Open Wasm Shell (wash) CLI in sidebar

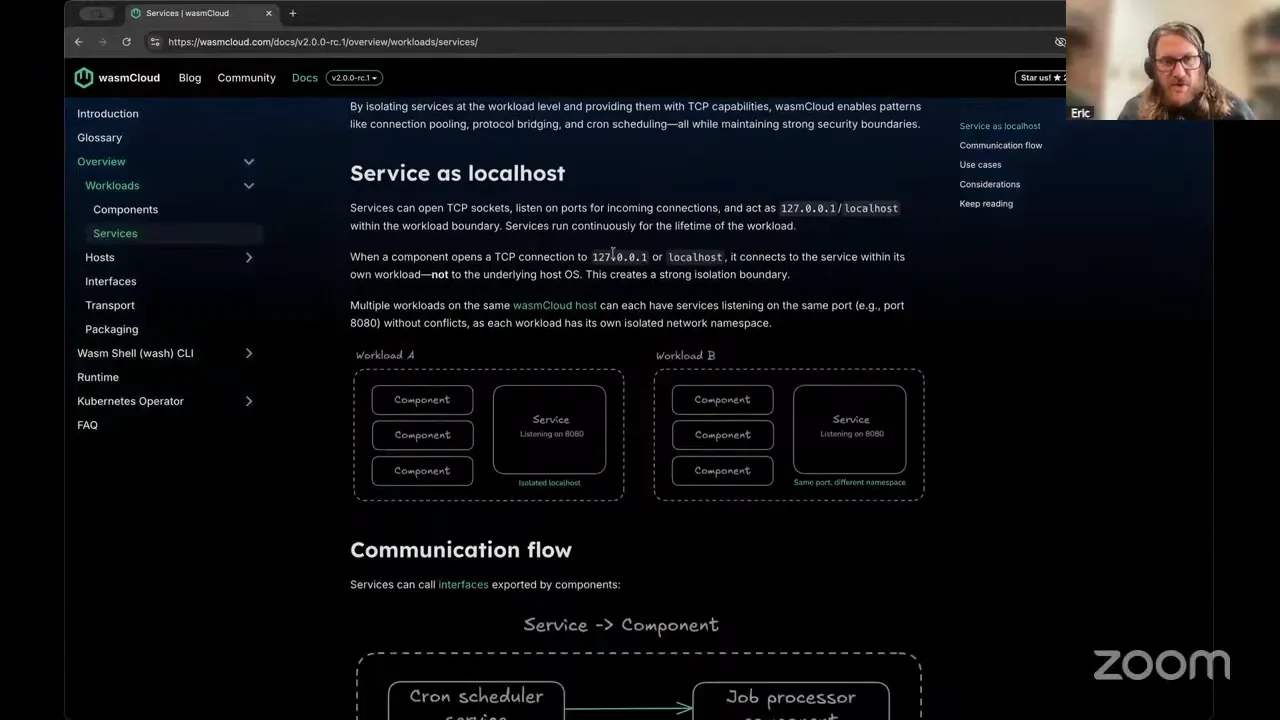coord(135,354)
